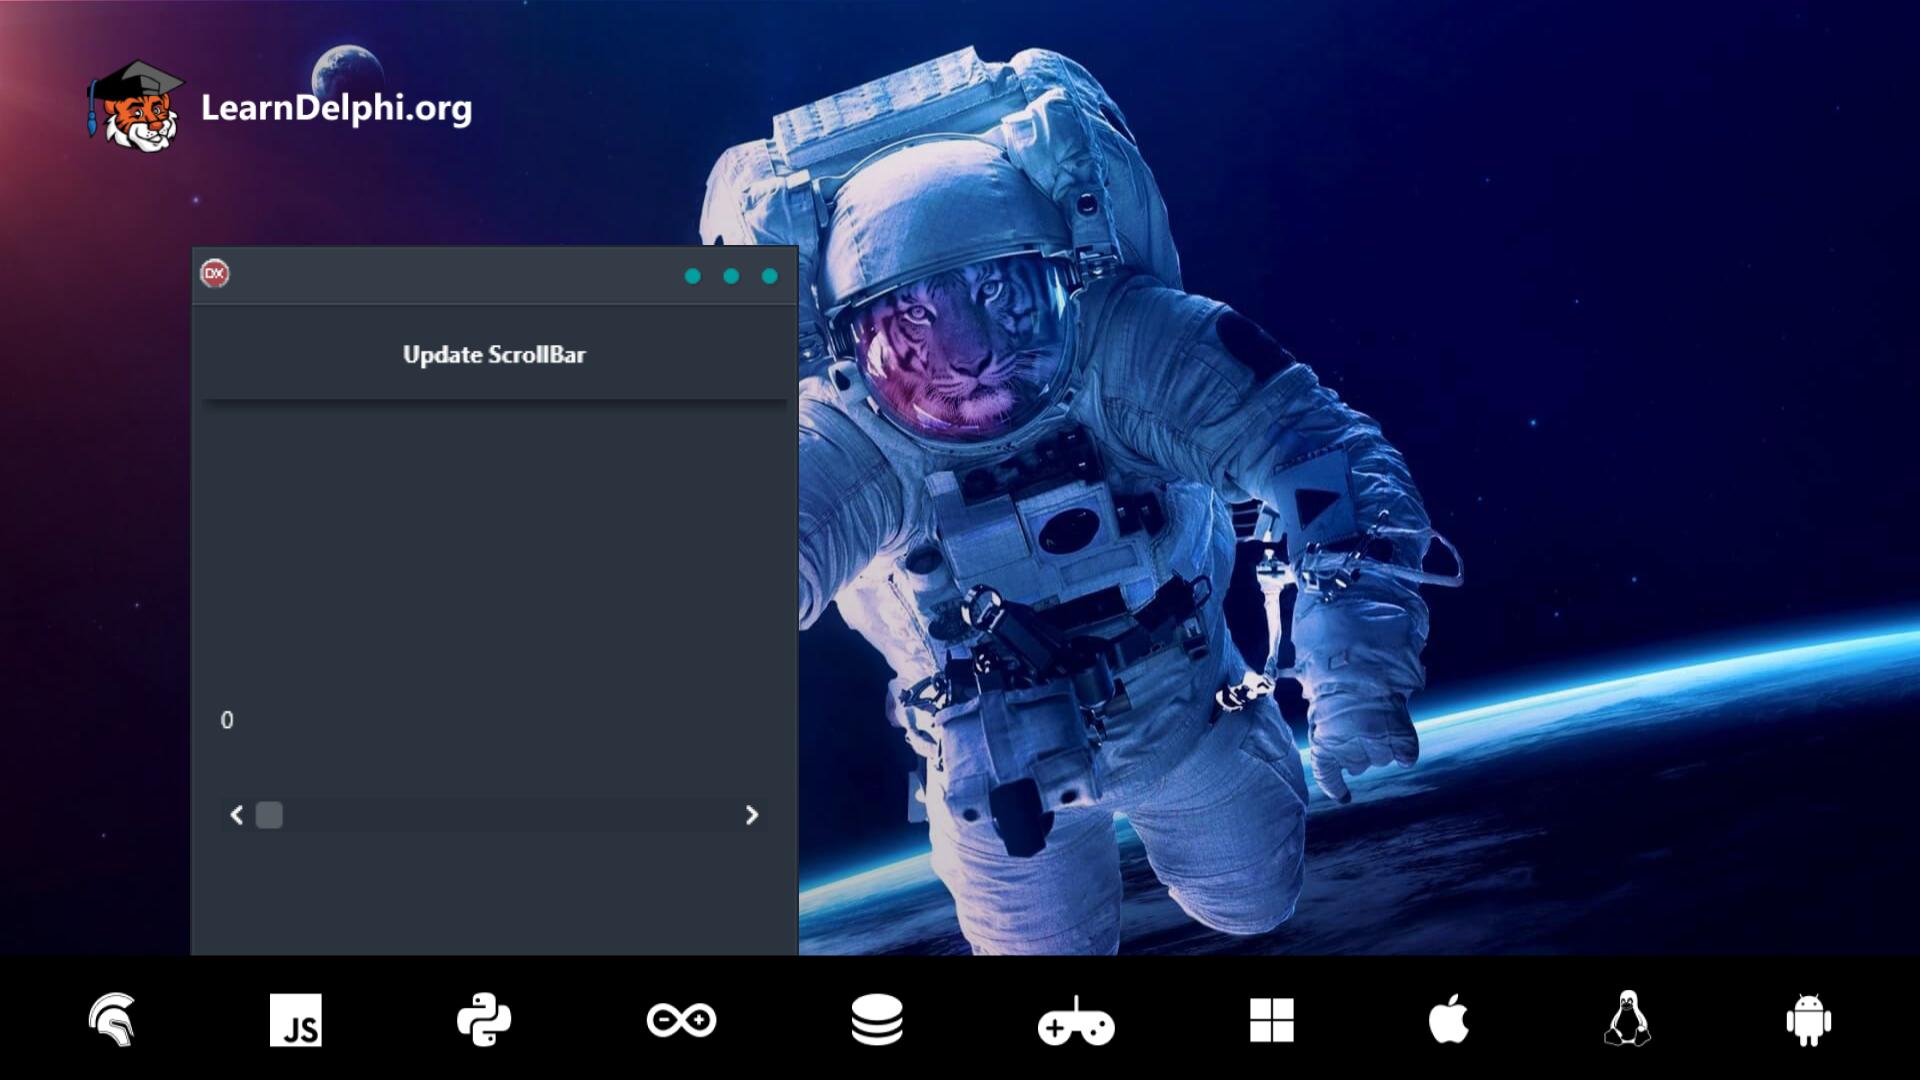Screen dimensions: 1920x1080
Task: Click the right scrollbar arrow
Action: (753, 816)
